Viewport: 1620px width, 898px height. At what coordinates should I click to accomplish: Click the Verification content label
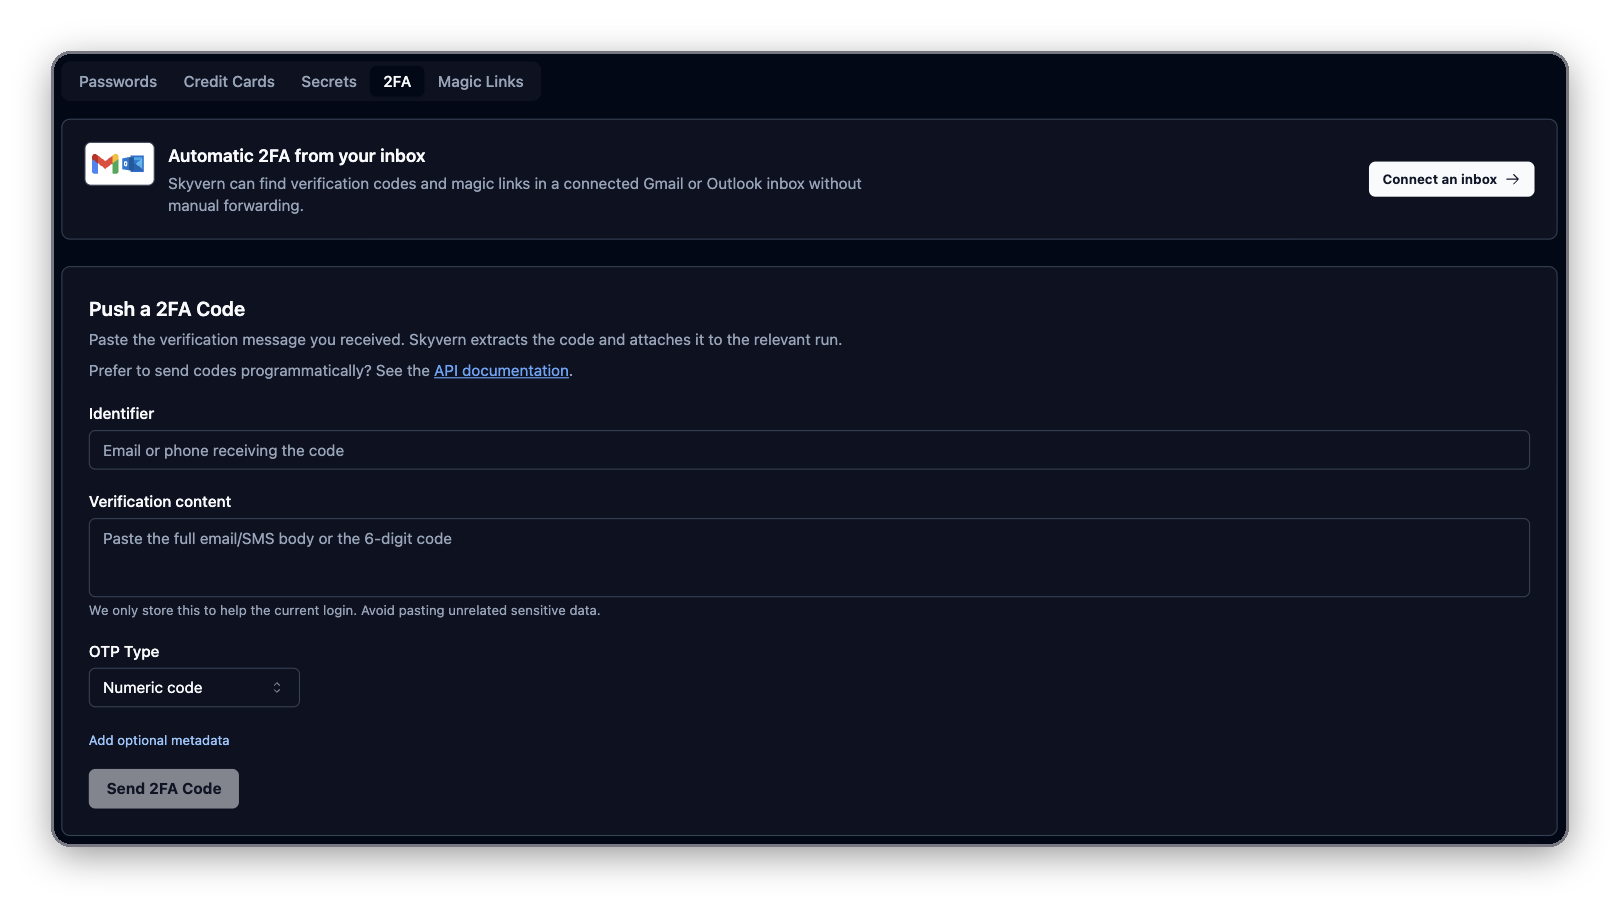click(x=160, y=502)
